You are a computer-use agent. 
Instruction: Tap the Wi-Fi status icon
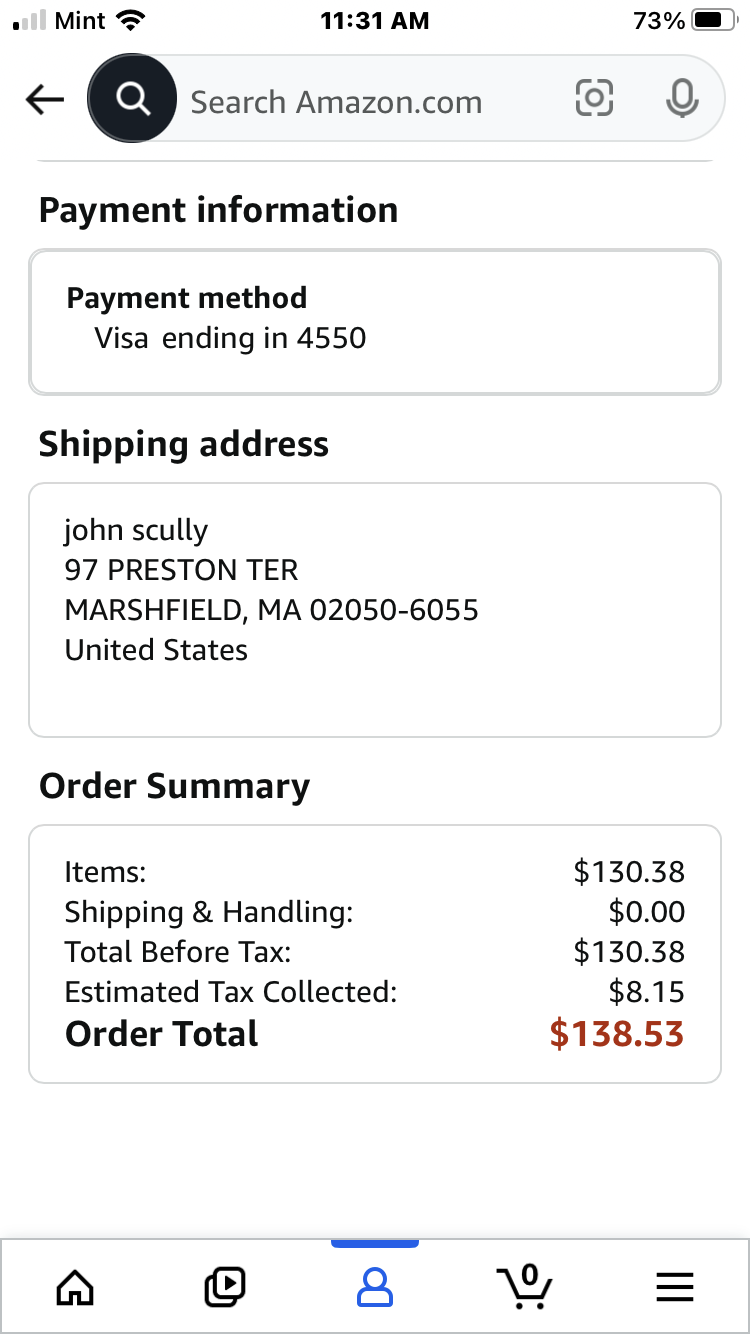tap(130, 20)
